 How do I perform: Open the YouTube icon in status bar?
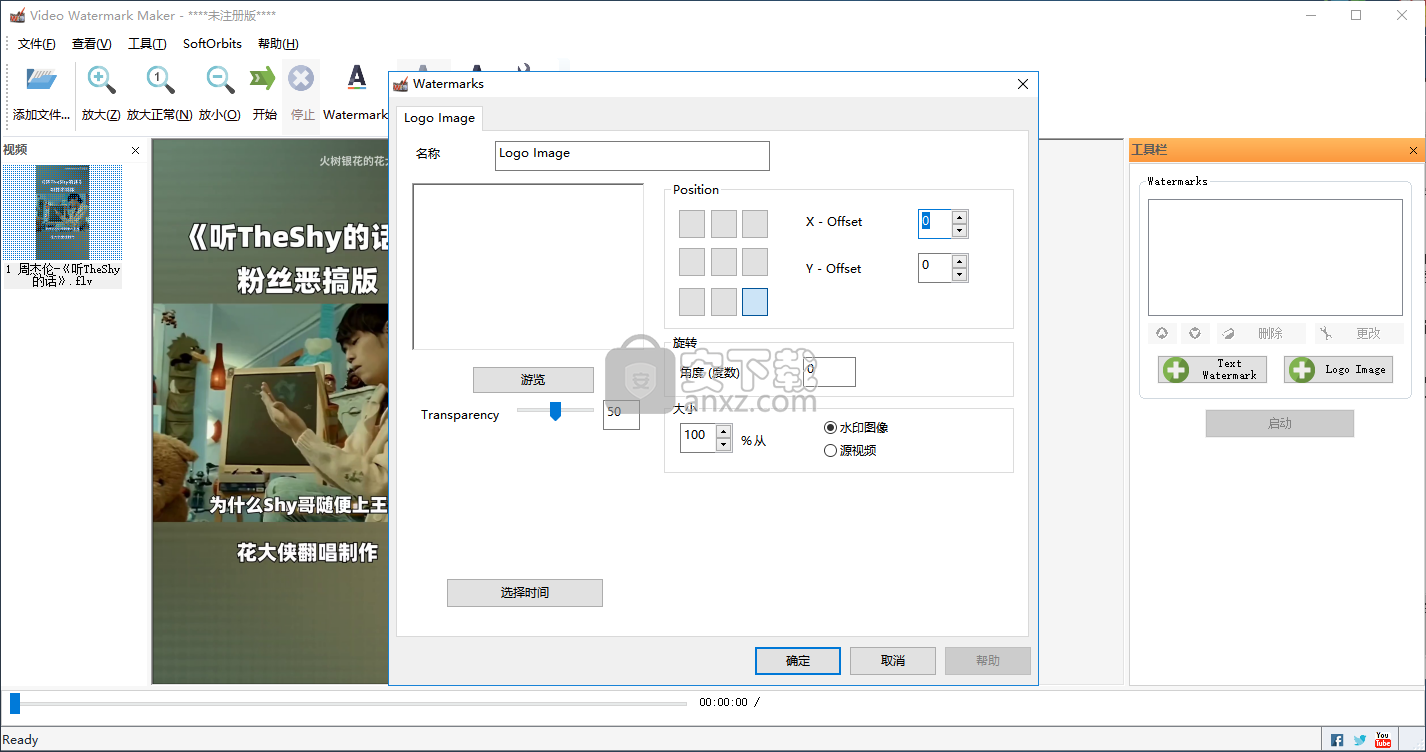click(1383, 740)
